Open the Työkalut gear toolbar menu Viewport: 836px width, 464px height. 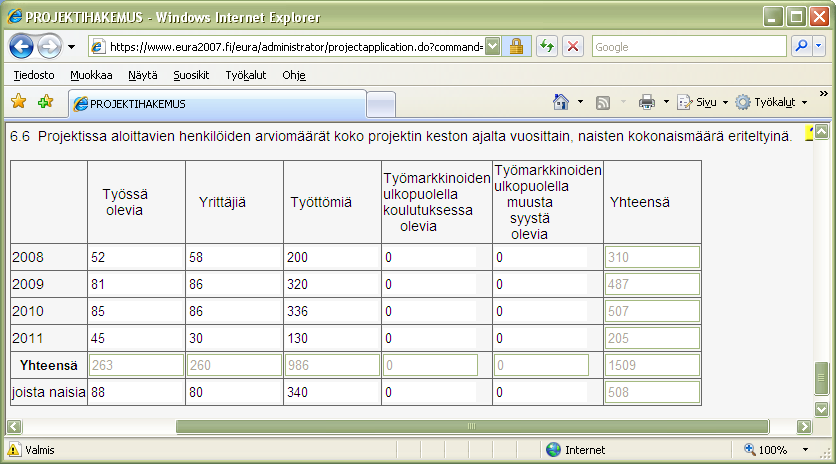click(x=771, y=102)
